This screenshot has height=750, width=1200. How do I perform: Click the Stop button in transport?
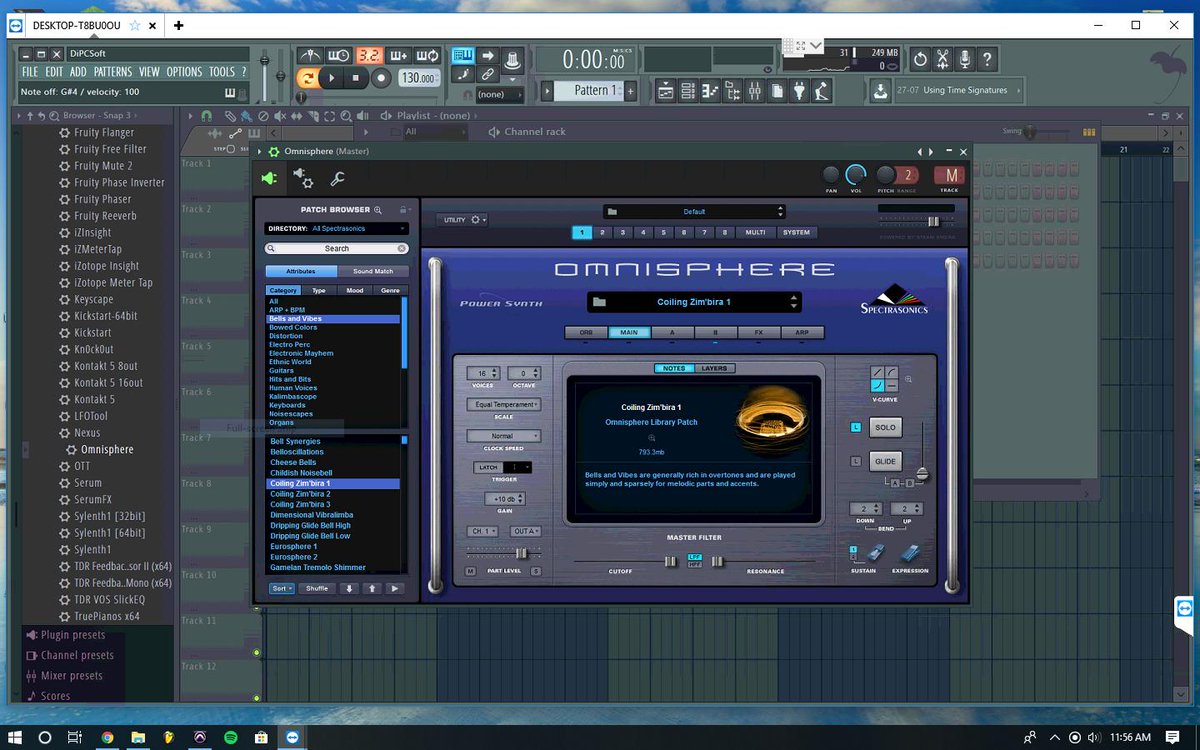[x=357, y=78]
